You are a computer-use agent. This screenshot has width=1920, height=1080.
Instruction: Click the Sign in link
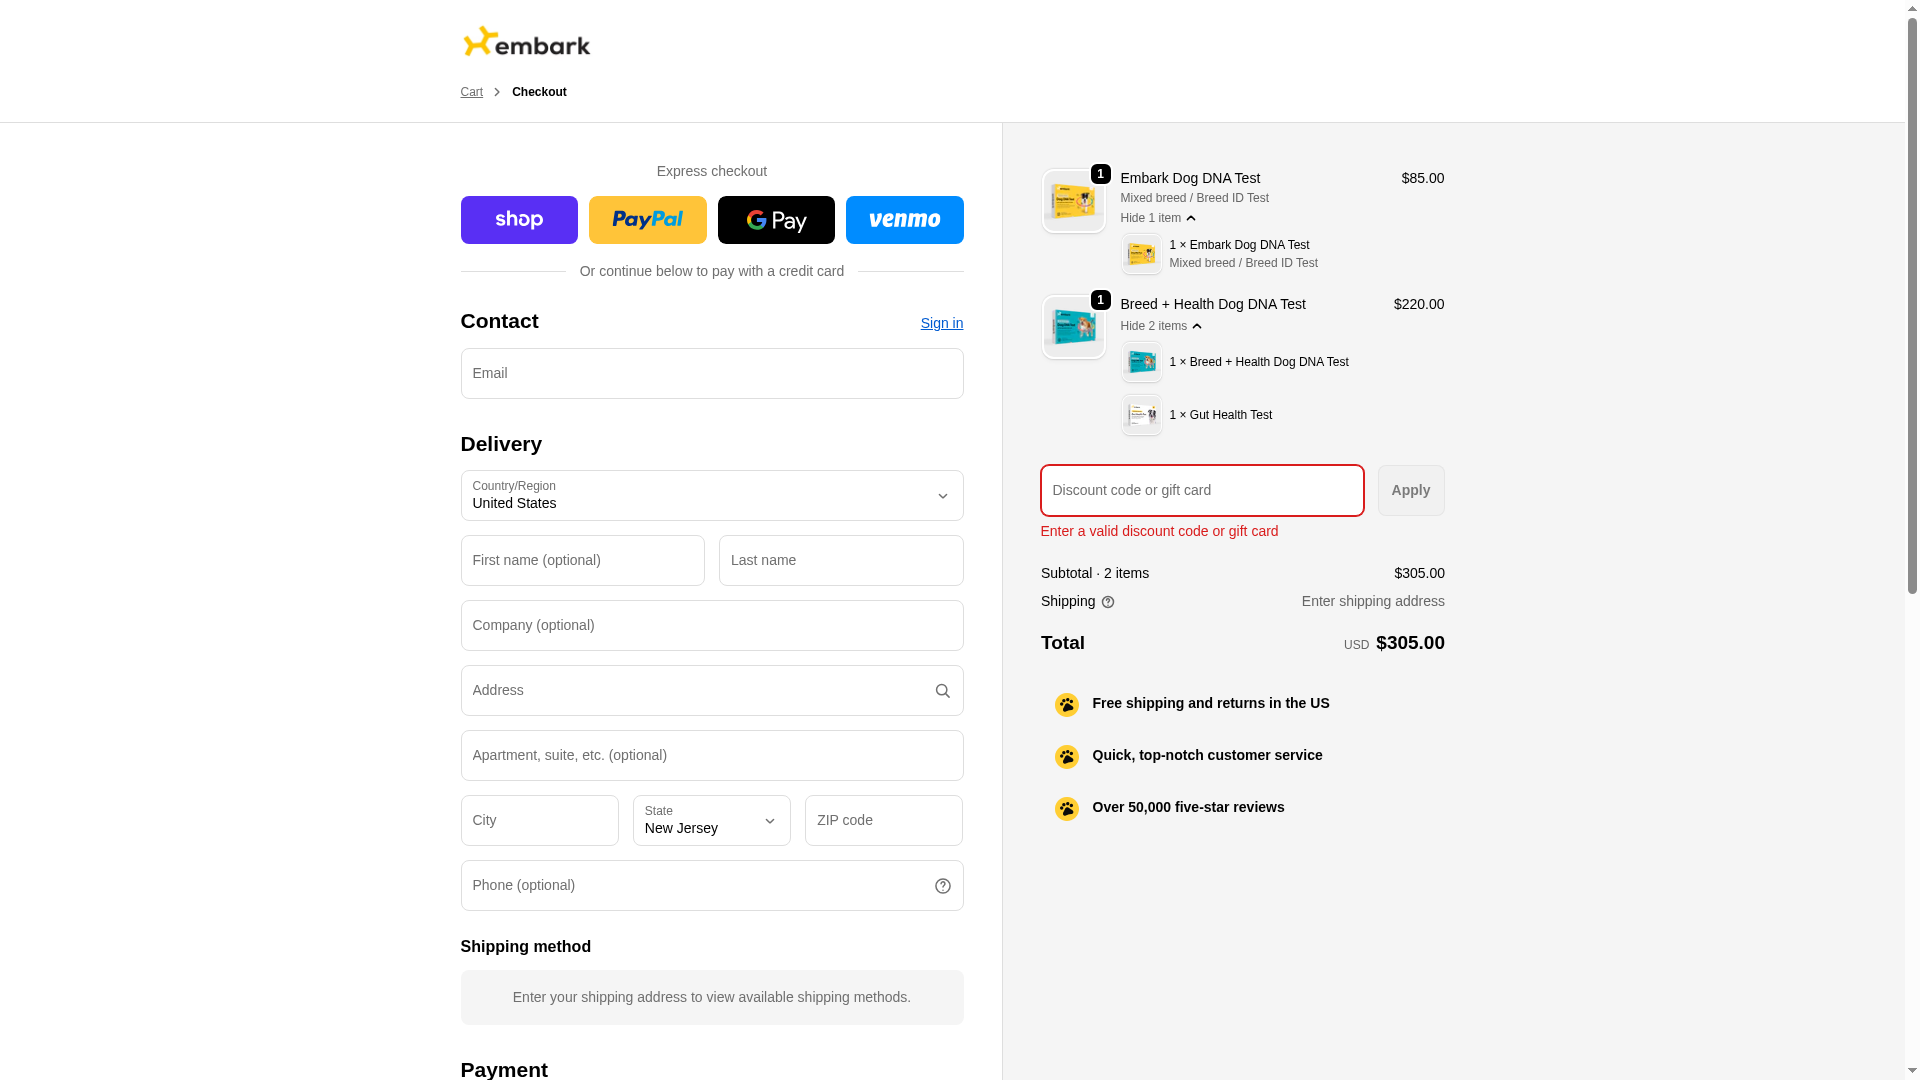coord(941,323)
